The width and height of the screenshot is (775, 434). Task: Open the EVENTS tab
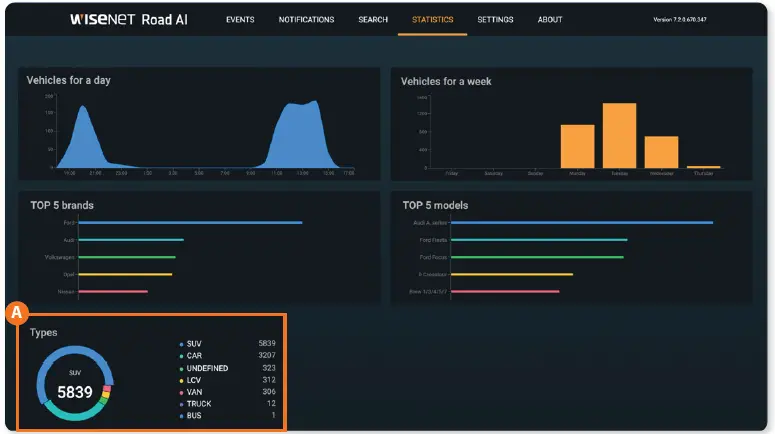pyautogui.click(x=240, y=20)
